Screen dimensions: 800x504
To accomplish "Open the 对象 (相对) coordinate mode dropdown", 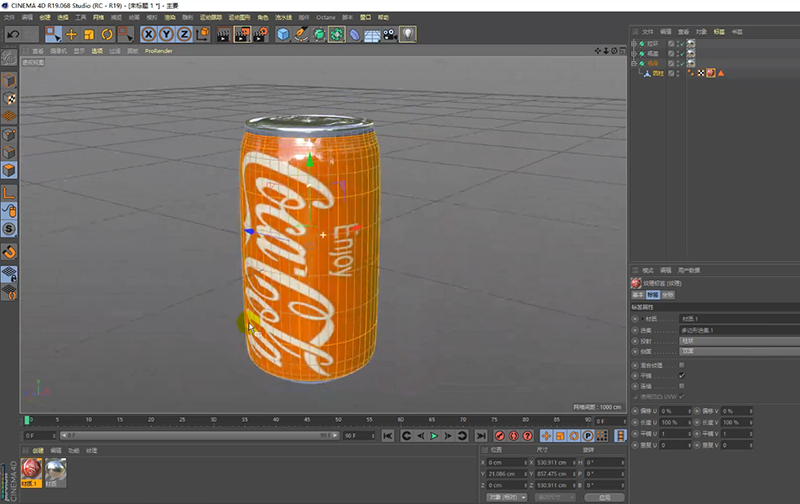I will tap(507, 497).
